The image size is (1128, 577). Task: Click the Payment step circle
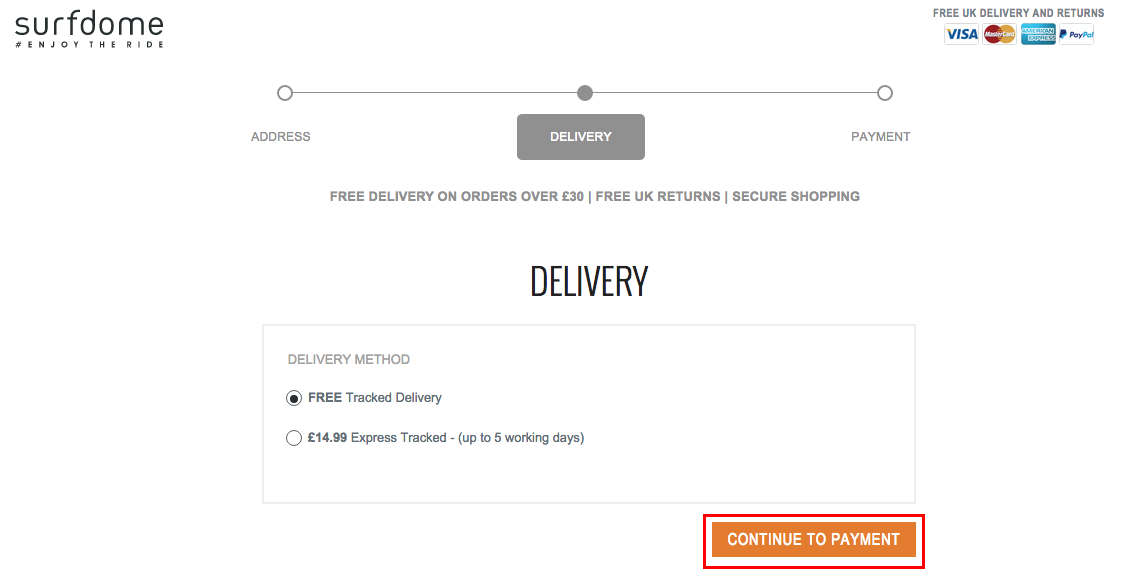pos(885,93)
